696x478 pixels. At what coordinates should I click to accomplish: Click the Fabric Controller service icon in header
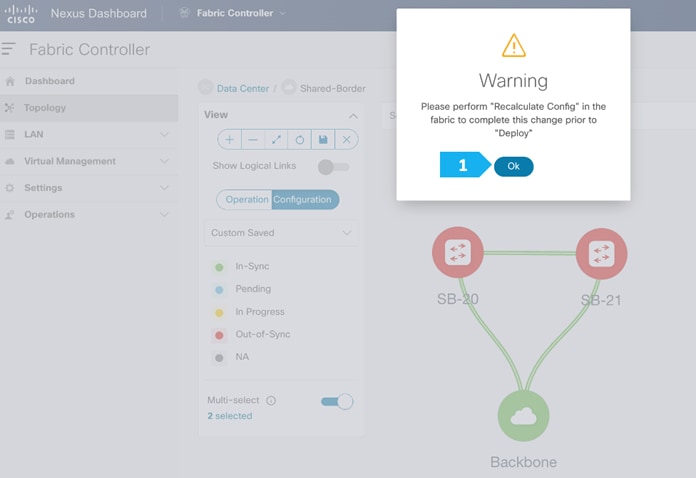184,13
